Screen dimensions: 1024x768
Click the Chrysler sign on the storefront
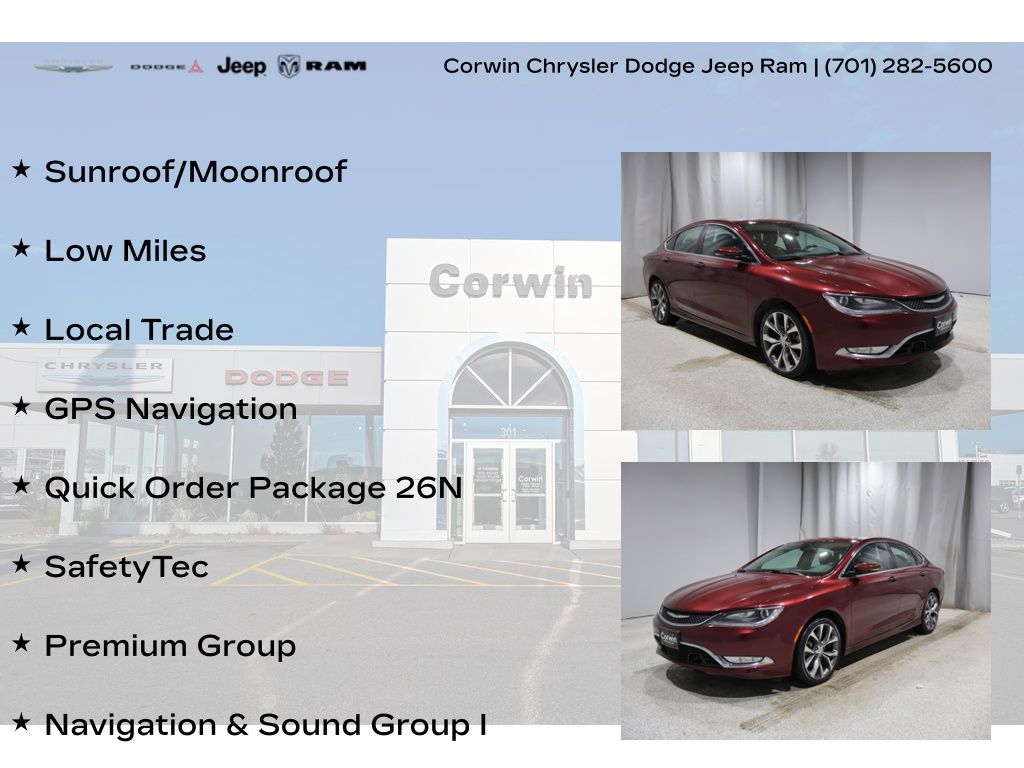104,374
